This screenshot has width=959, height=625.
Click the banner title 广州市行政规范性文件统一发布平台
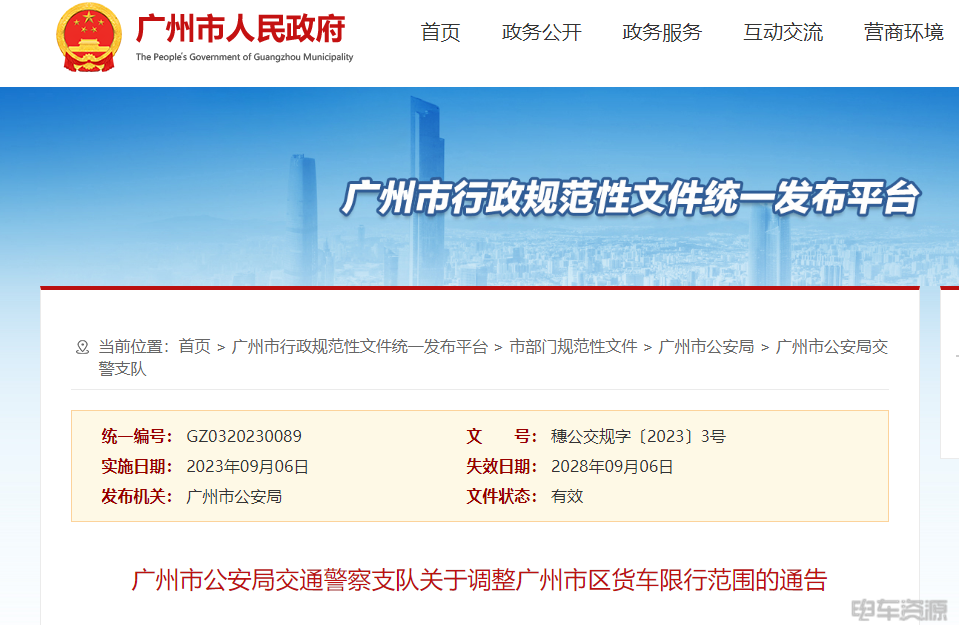630,198
